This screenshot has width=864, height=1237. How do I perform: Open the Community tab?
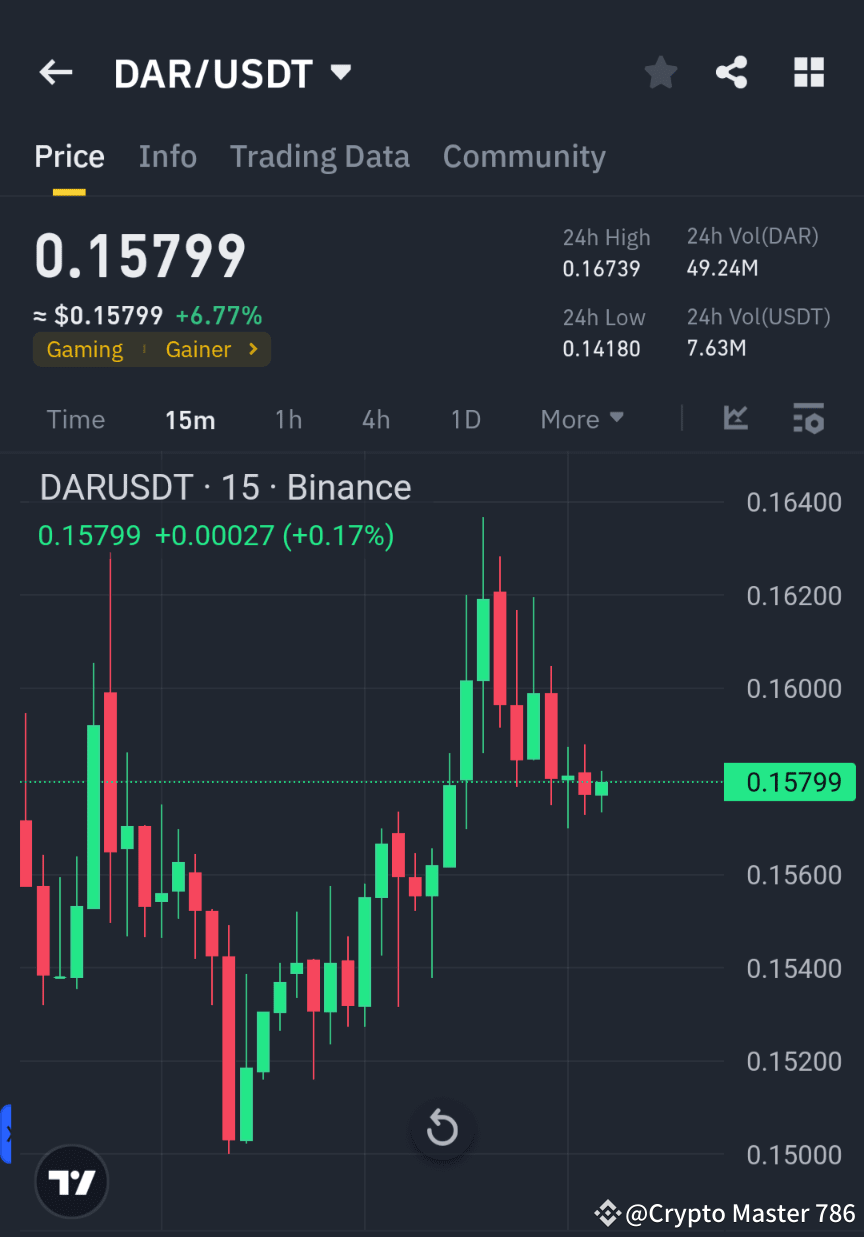click(524, 156)
